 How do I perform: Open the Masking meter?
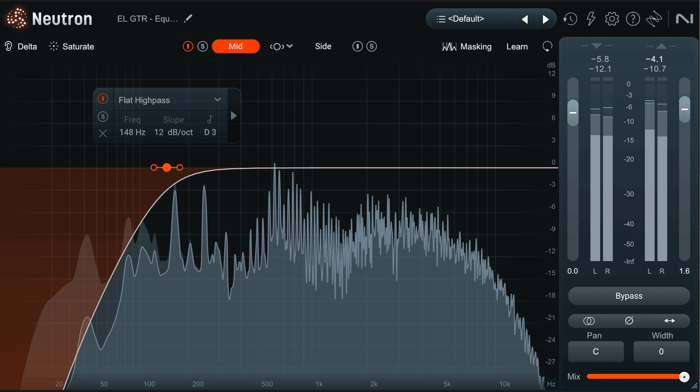467,46
